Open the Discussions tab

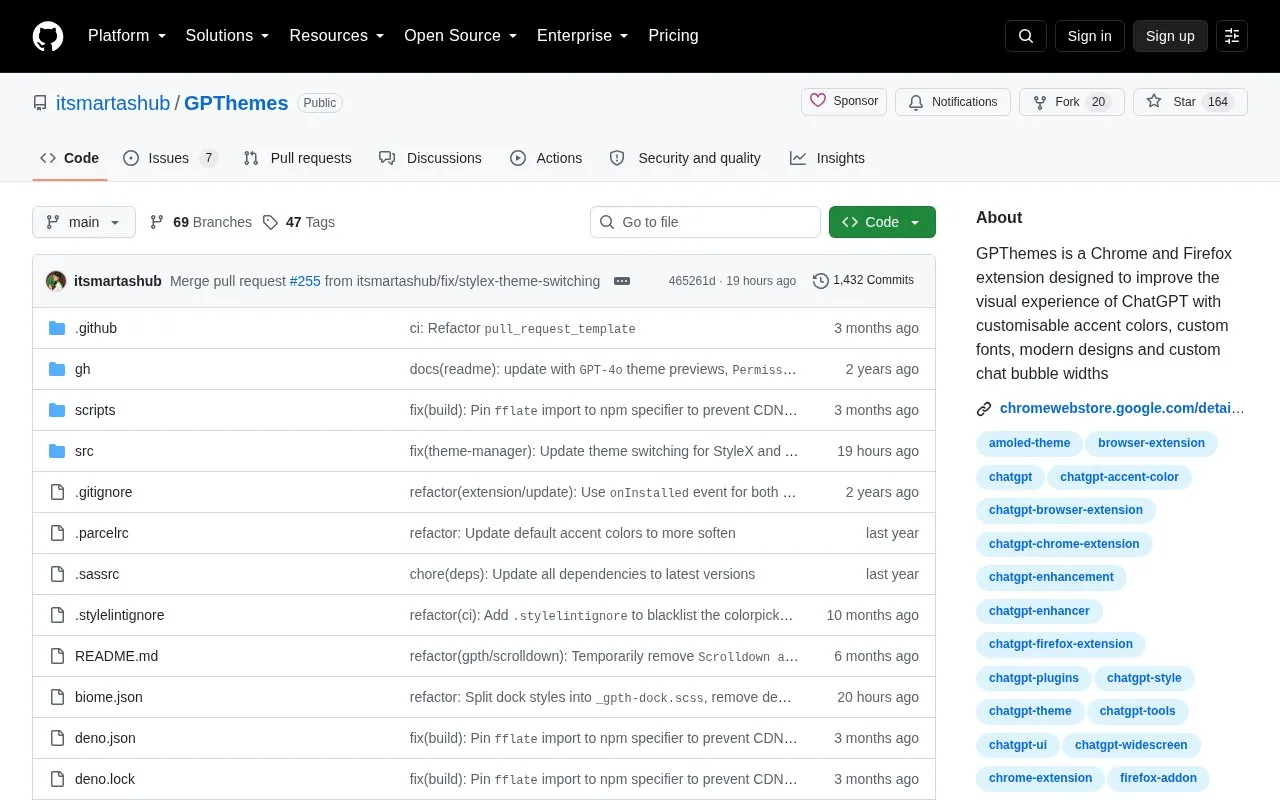point(430,158)
